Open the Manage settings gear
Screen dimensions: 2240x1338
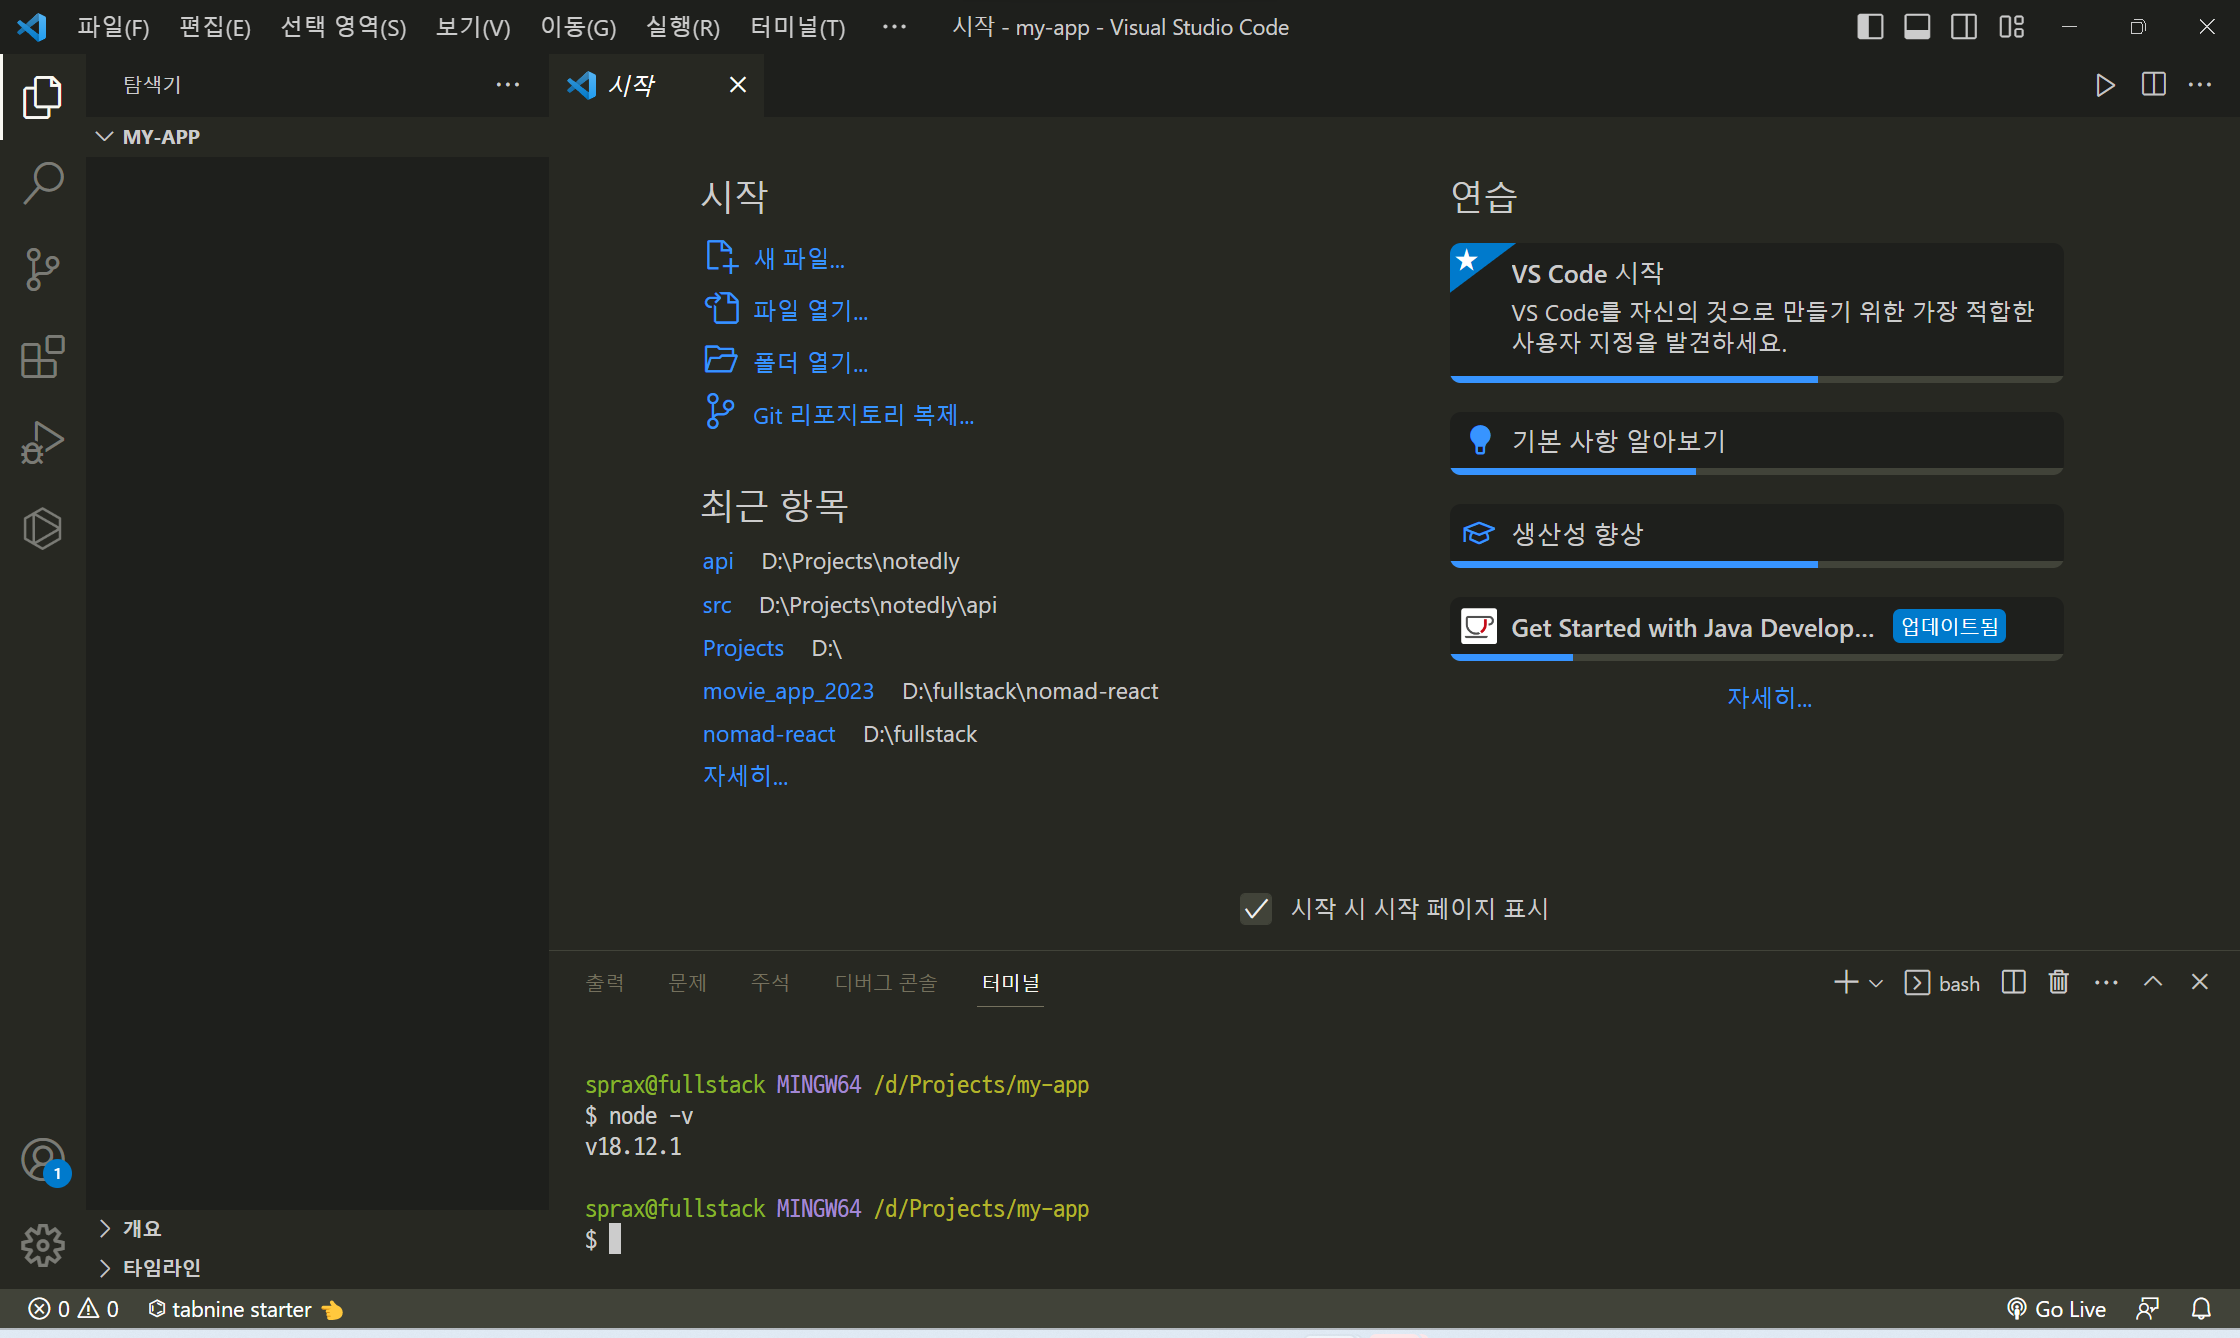tap(43, 1245)
